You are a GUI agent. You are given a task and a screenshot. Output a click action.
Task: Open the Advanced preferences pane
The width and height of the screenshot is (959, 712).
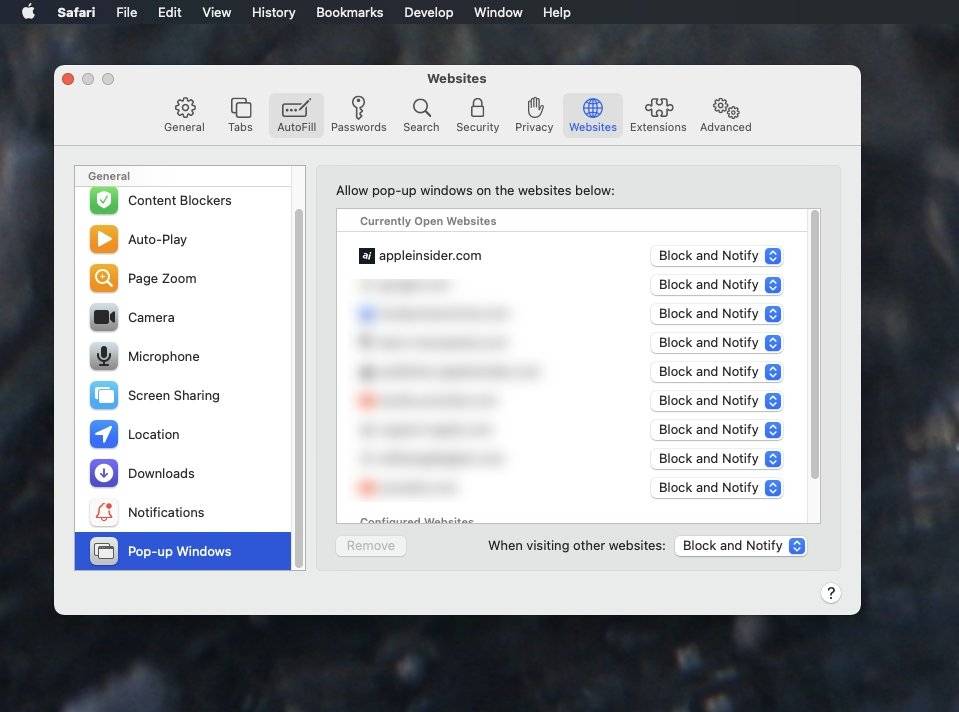[x=725, y=112]
